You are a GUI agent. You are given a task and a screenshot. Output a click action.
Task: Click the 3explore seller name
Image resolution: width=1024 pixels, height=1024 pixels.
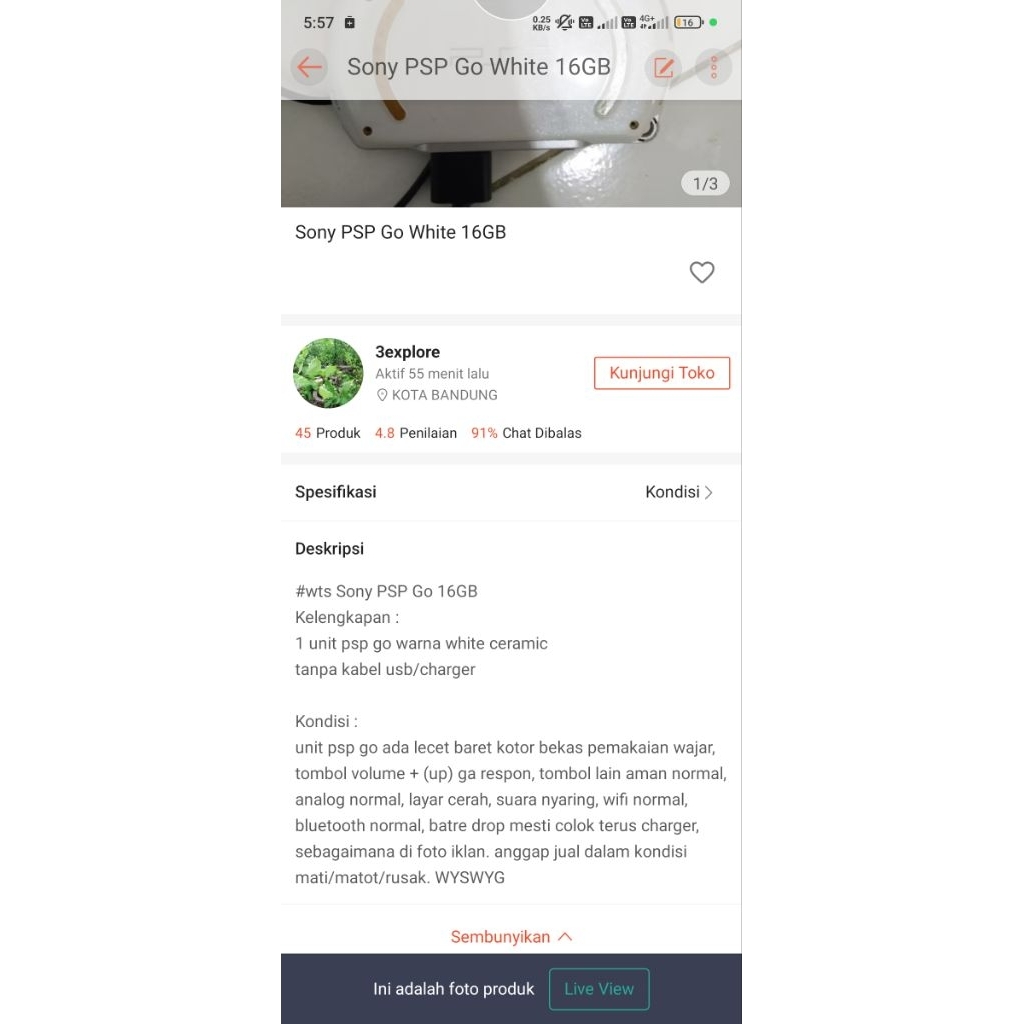click(407, 352)
